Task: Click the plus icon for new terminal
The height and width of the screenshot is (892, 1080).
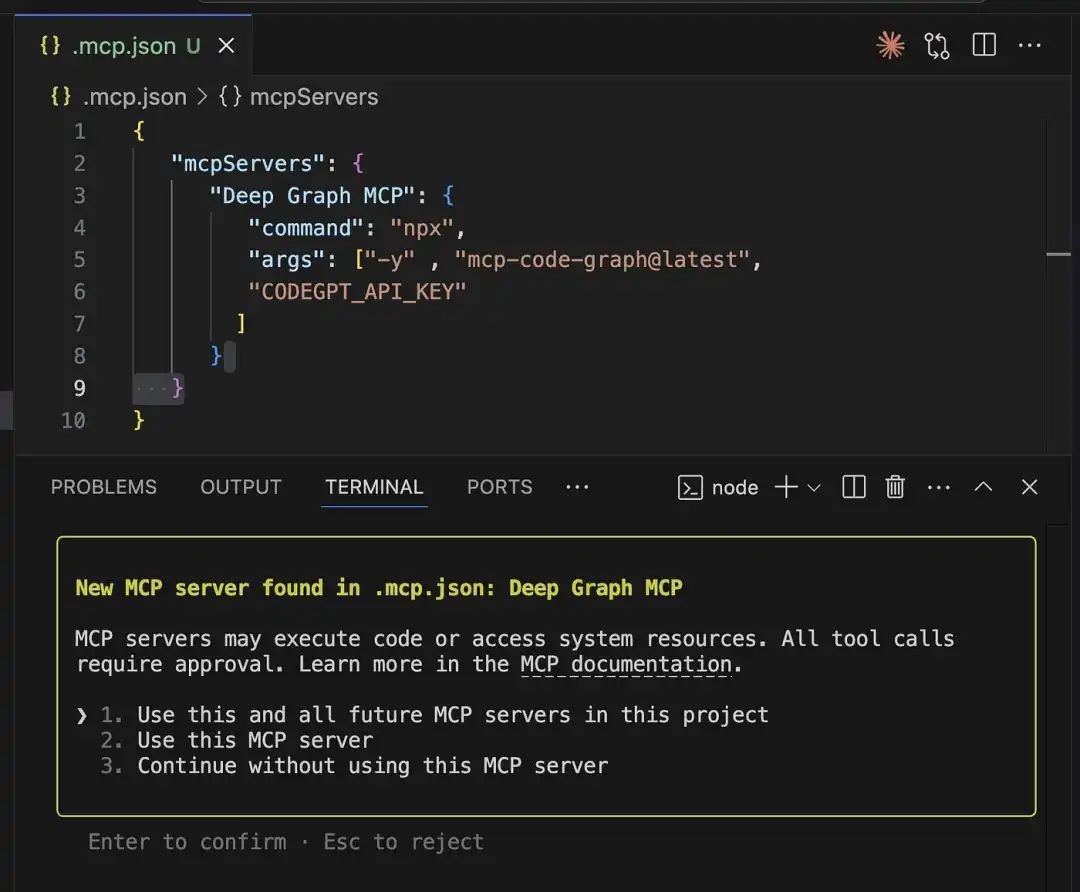Action: point(786,487)
